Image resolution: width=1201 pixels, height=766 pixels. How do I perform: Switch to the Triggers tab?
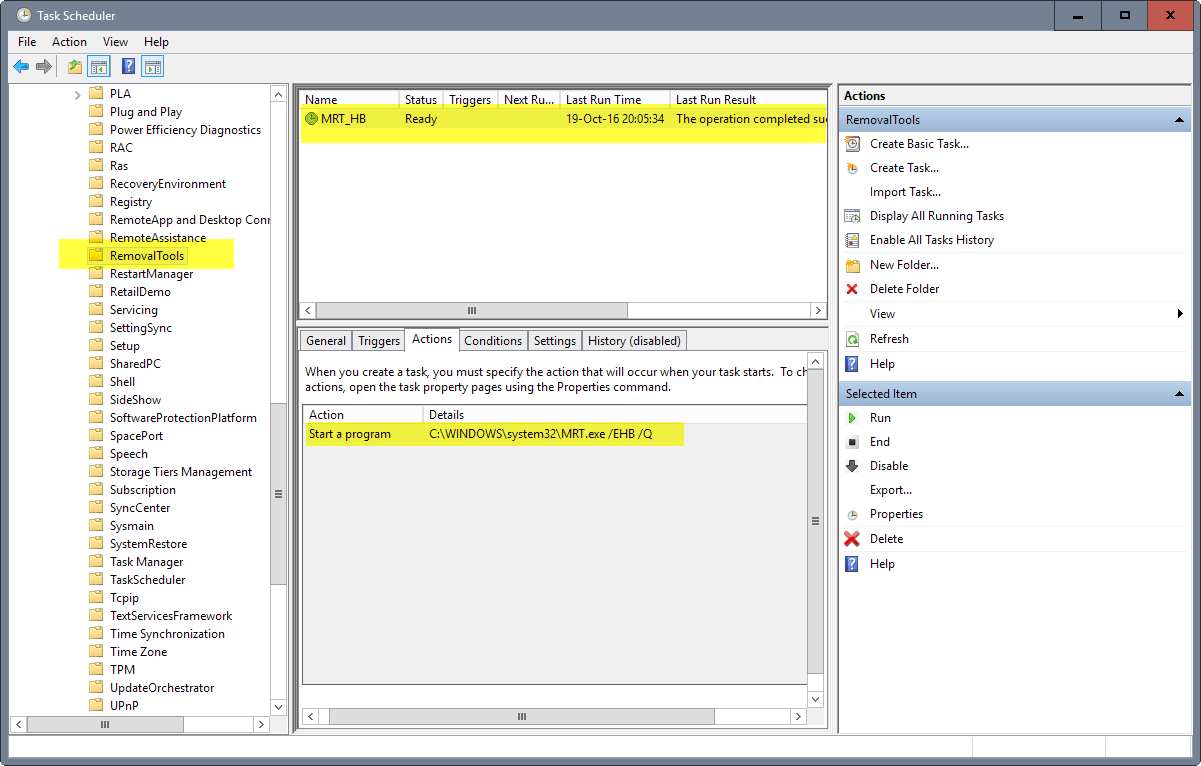click(379, 341)
